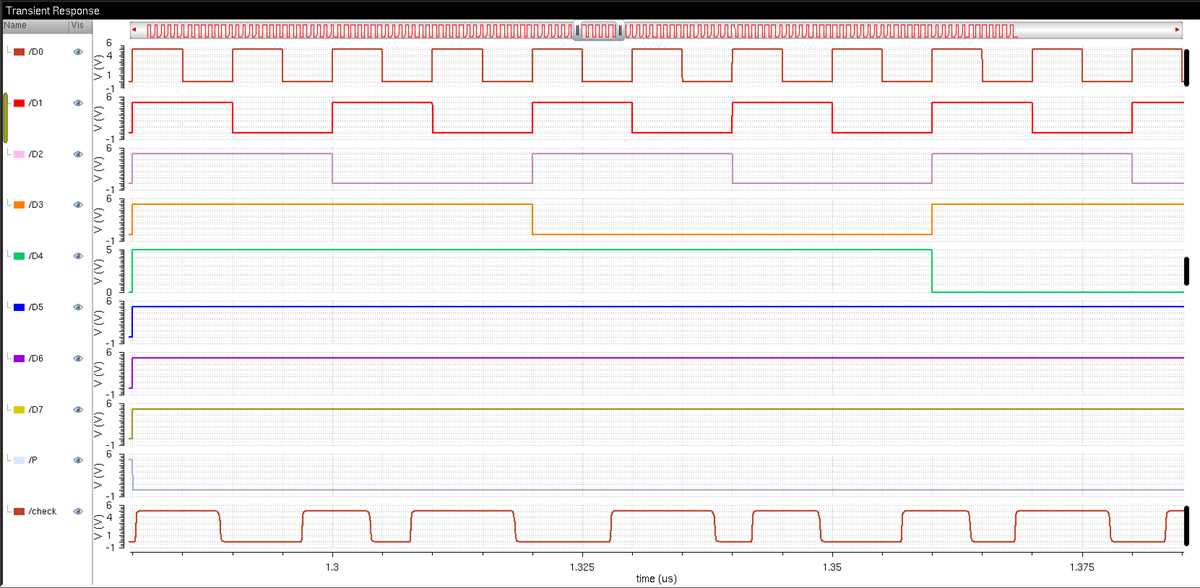Viewport: 1200px width, 588px height.
Task: Click the olive marker beside /D1 in signal list
Action: click(6, 117)
